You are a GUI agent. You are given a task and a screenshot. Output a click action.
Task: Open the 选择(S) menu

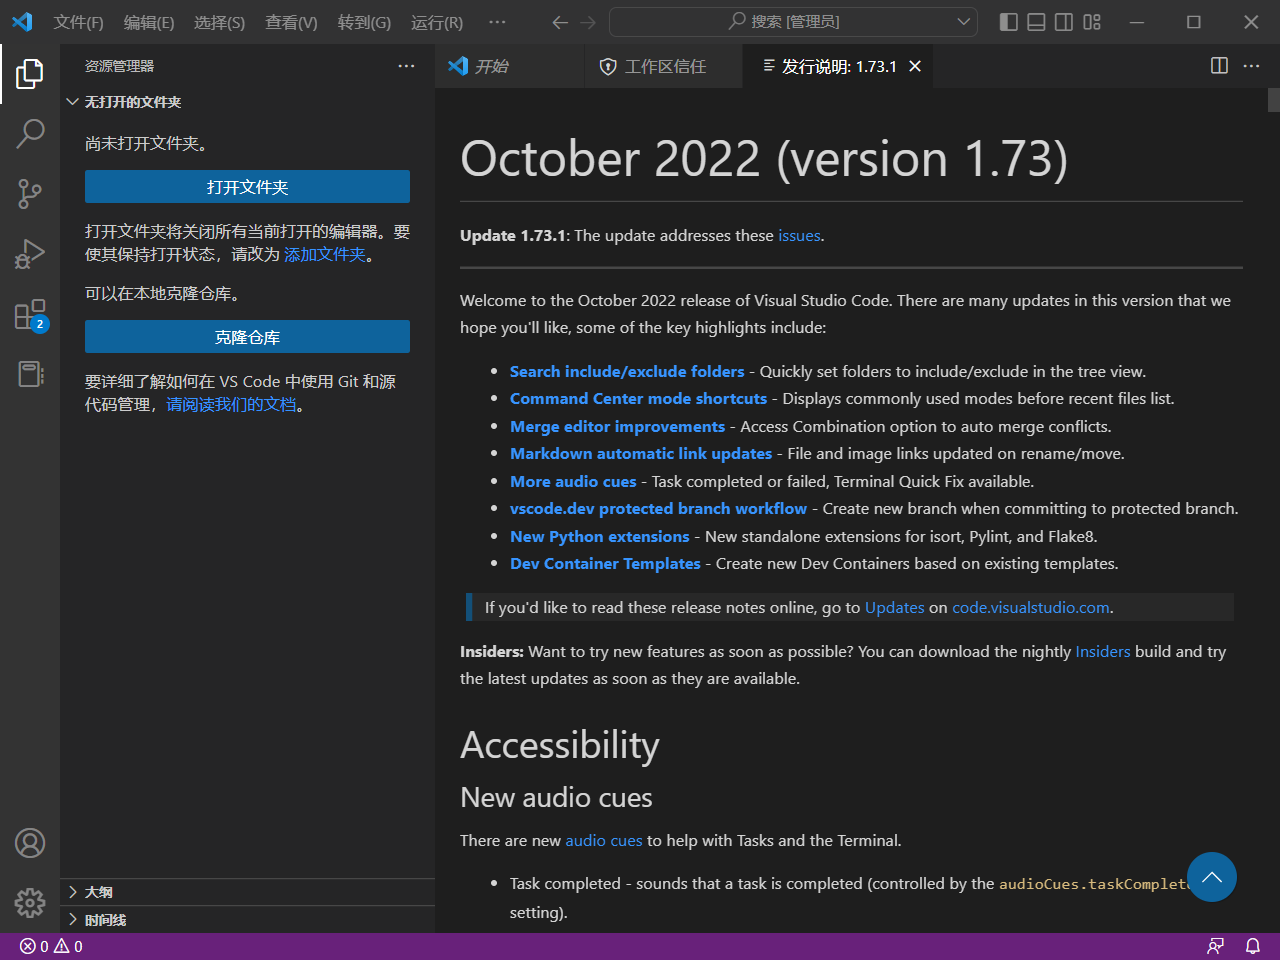pos(219,22)
